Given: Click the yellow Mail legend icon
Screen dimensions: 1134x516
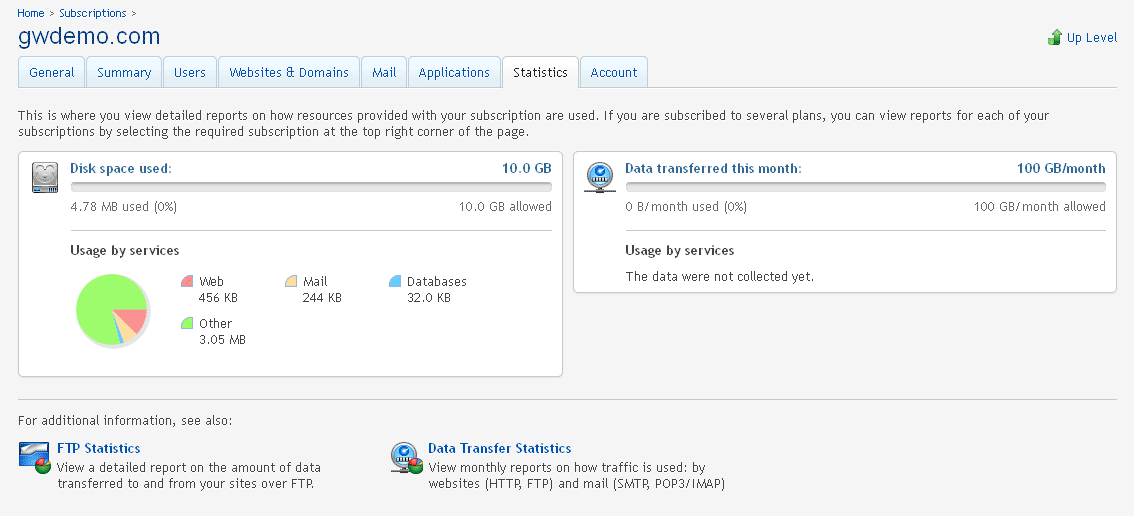Looking at the screenshot, I should point(291,282).
